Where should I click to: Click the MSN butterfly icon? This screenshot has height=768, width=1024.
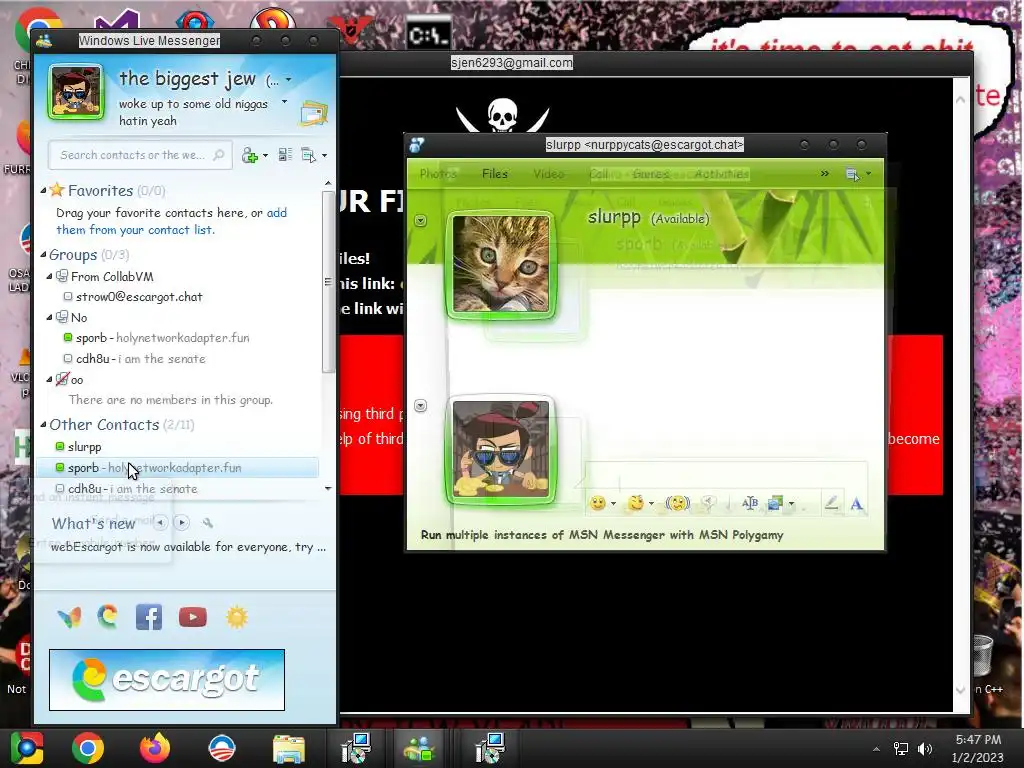point(69,617)
